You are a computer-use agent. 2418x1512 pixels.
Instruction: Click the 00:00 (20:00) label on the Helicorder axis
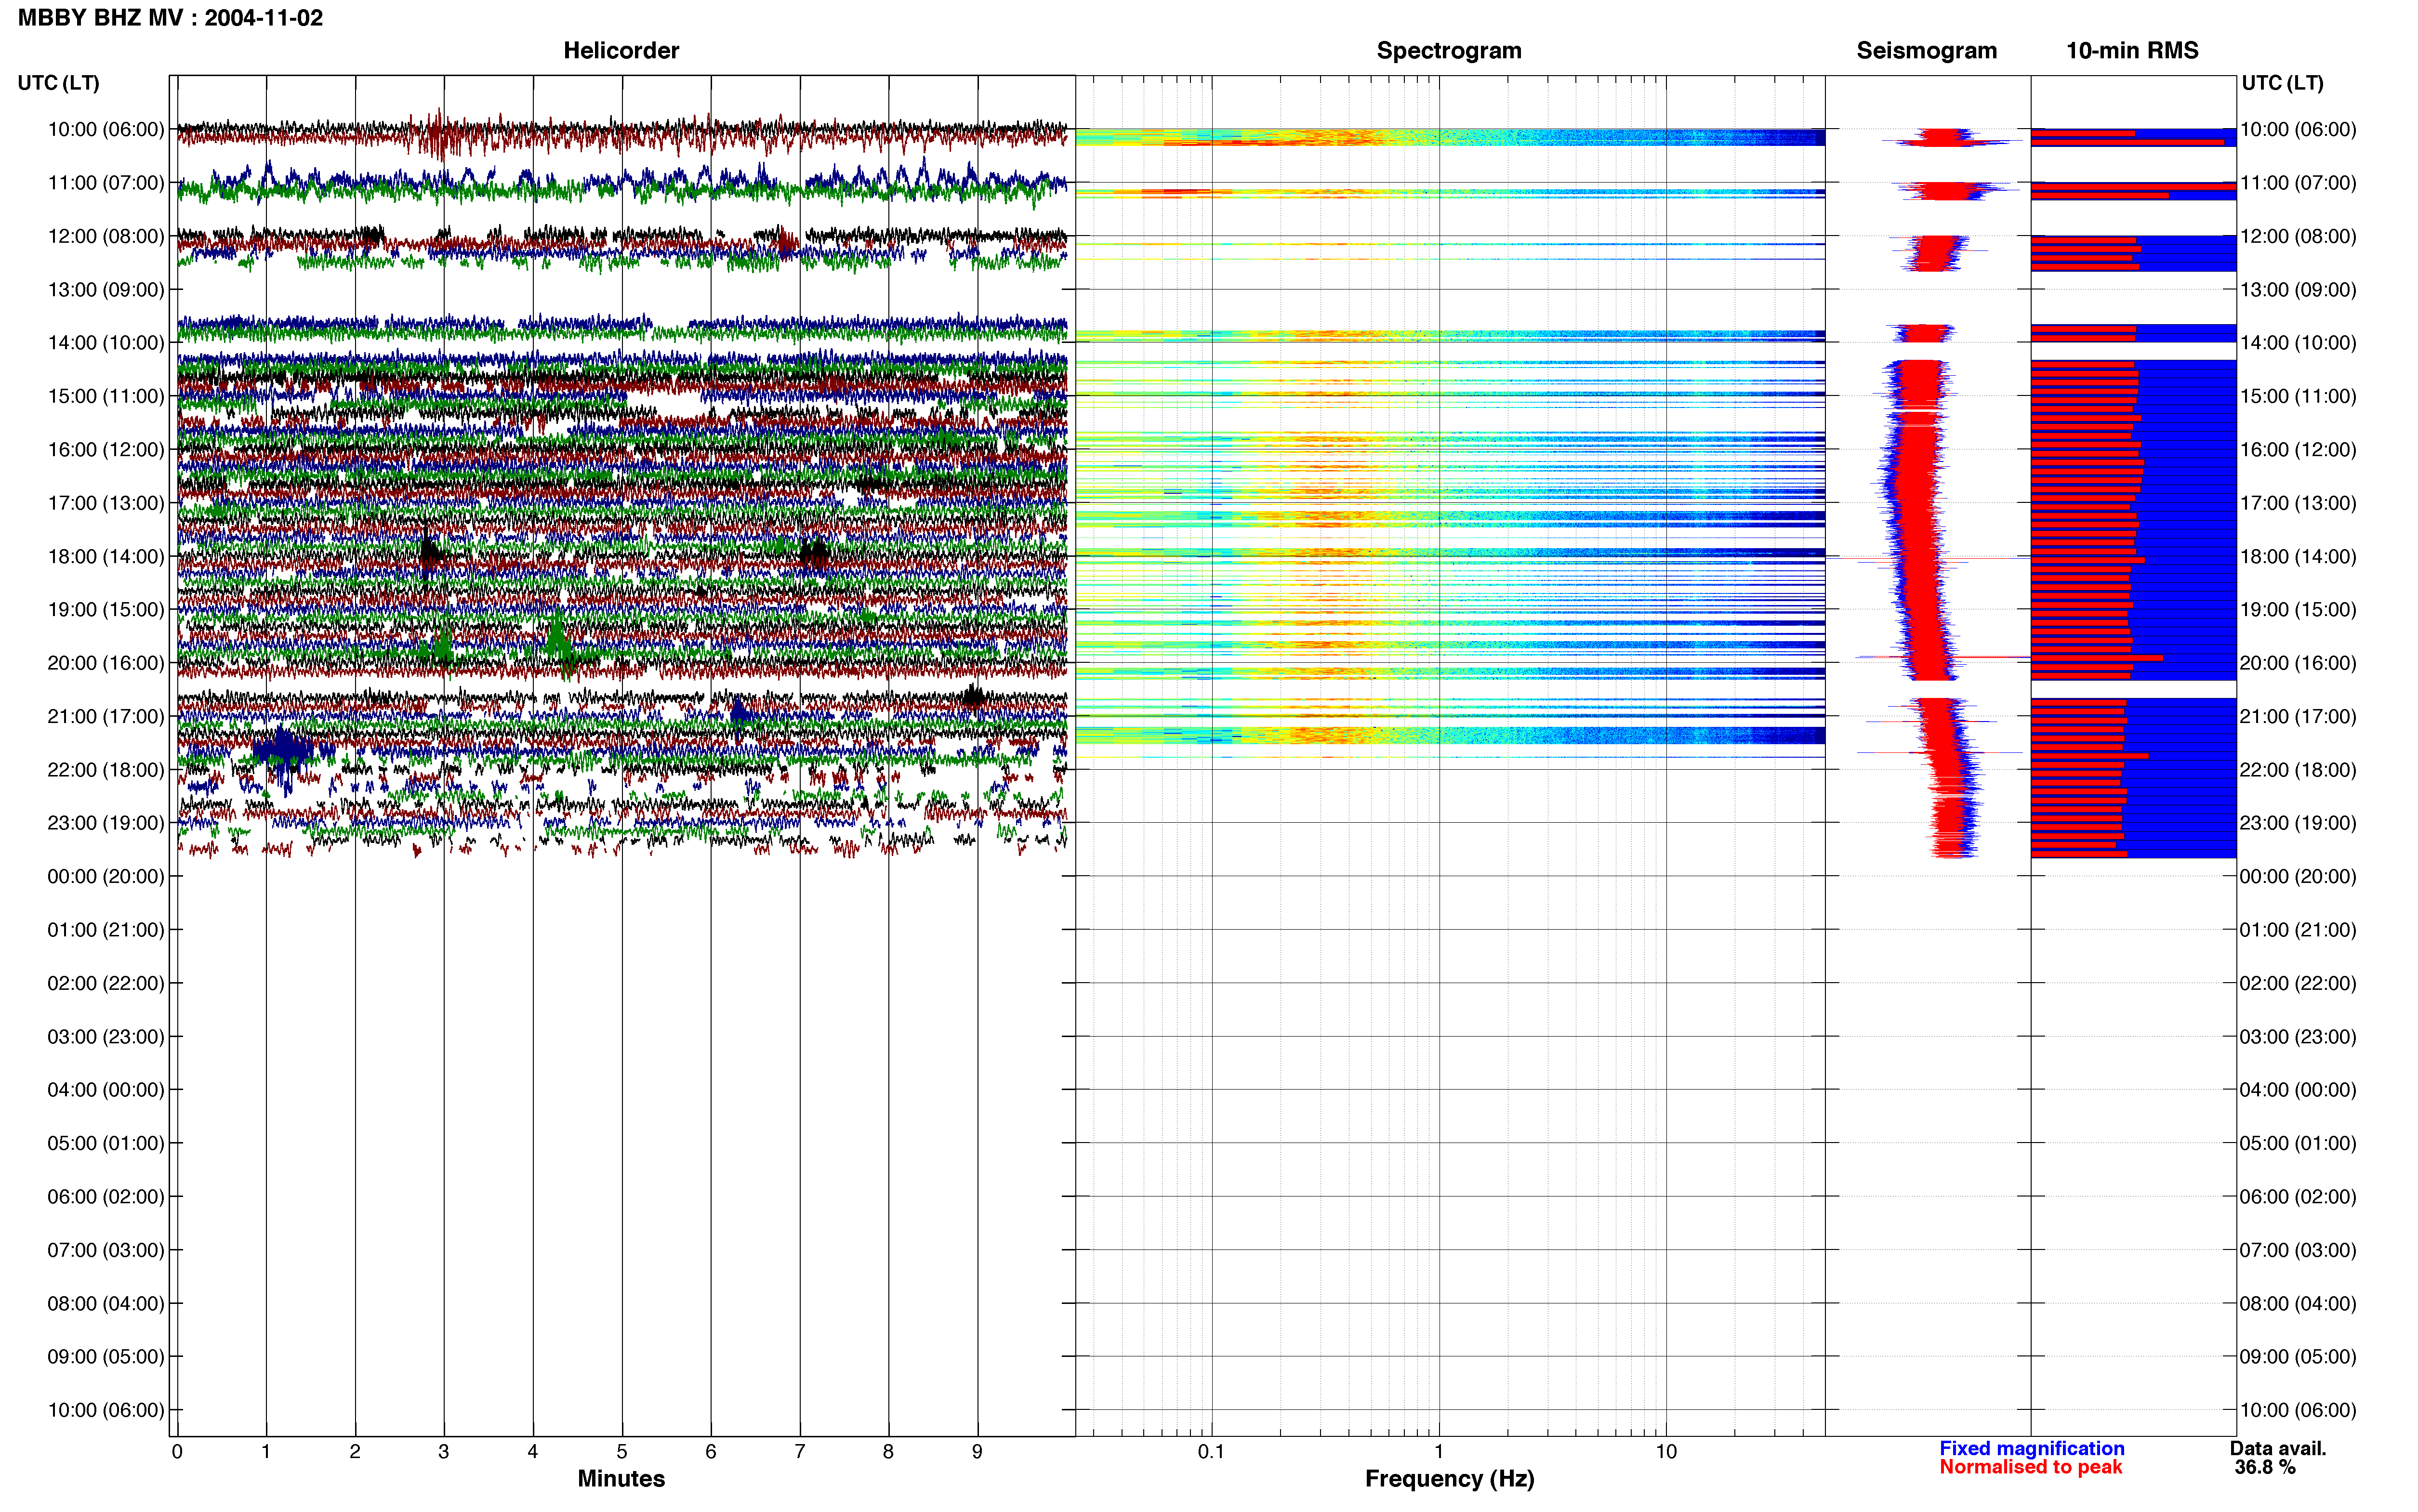[x=106, y=877]
